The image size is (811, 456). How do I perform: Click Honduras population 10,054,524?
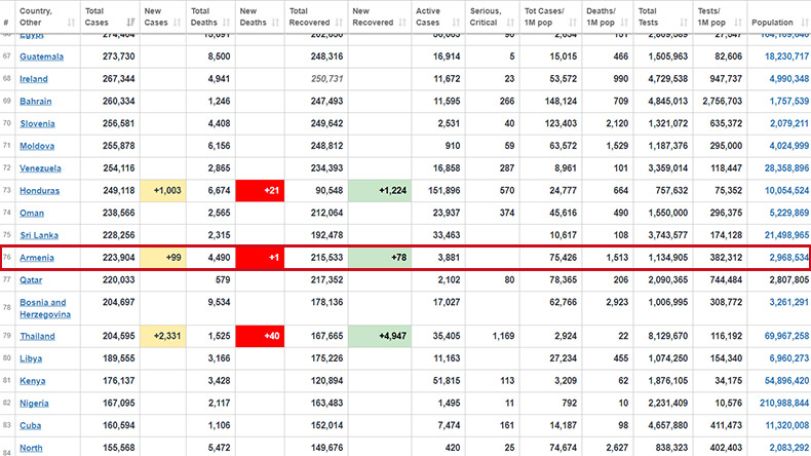coord(787,190)
